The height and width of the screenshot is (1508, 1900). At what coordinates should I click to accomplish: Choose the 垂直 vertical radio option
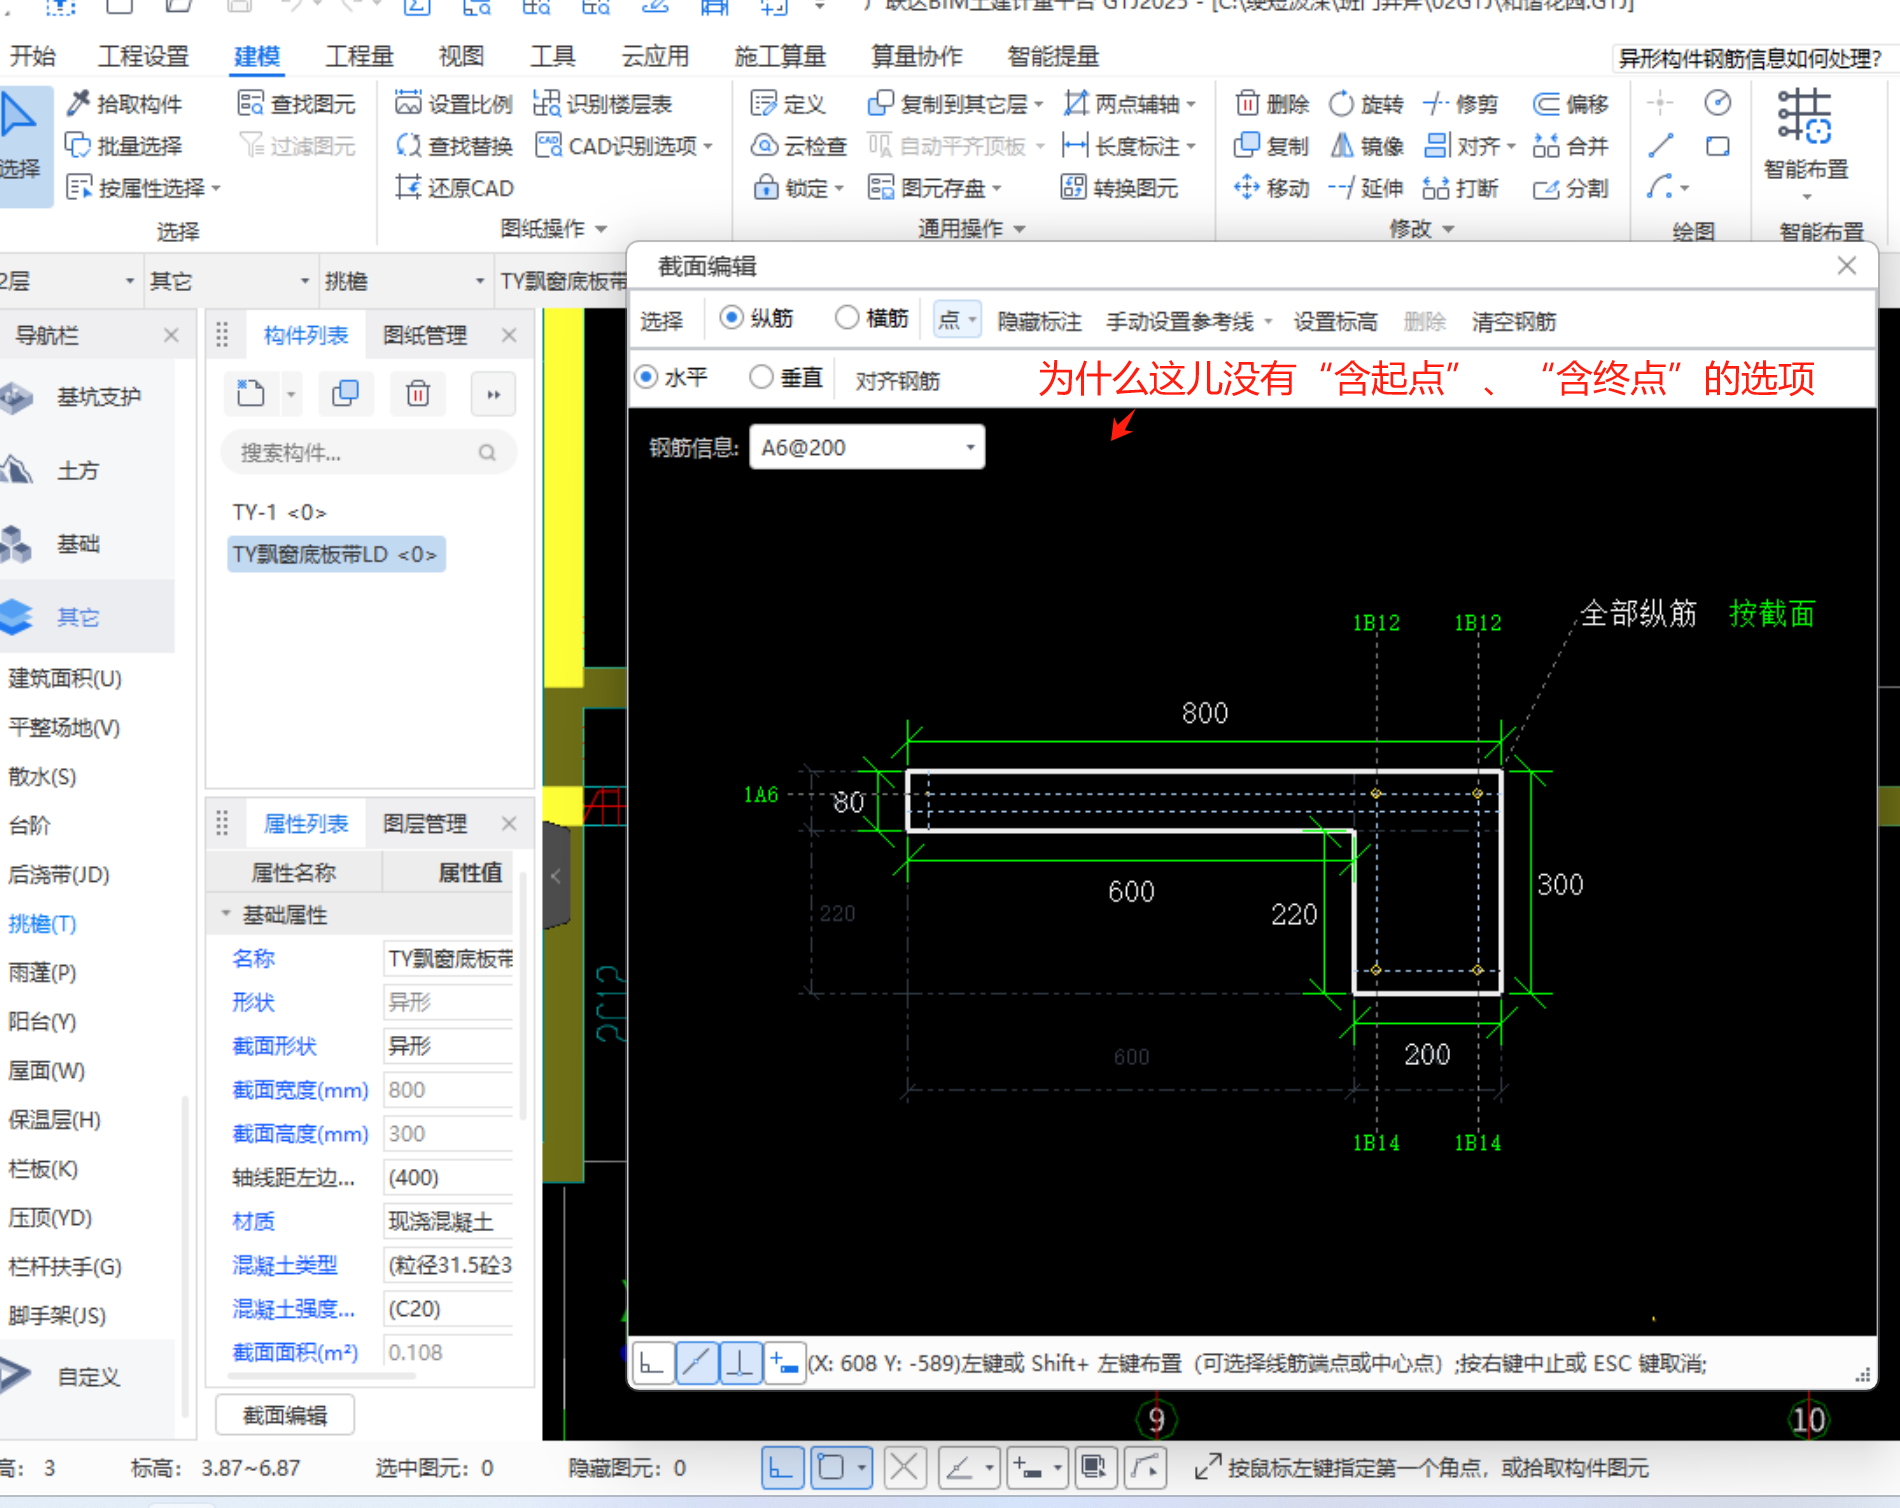click(761, 377)
